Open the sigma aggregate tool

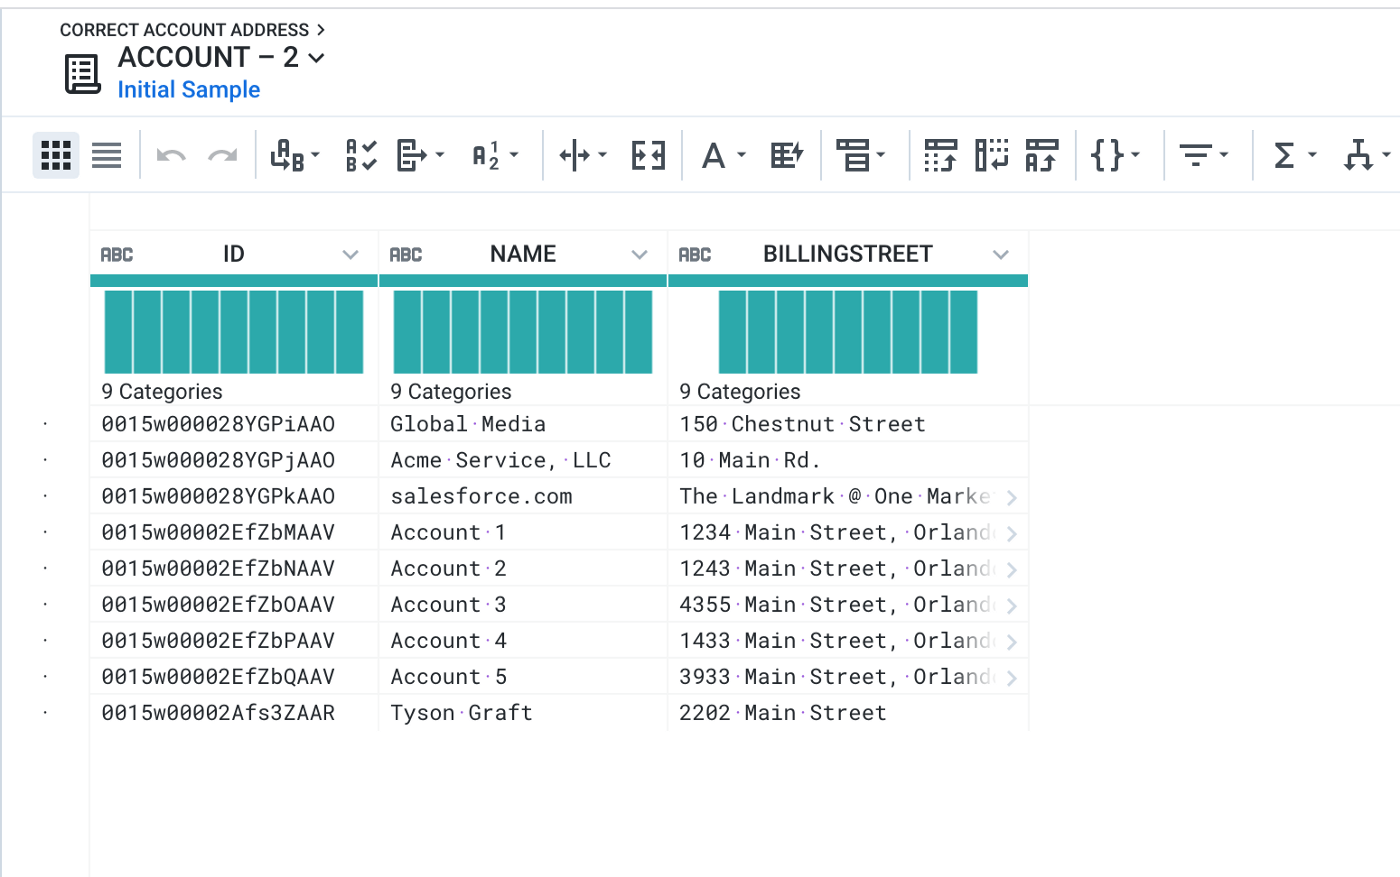tap(1294, 155)
